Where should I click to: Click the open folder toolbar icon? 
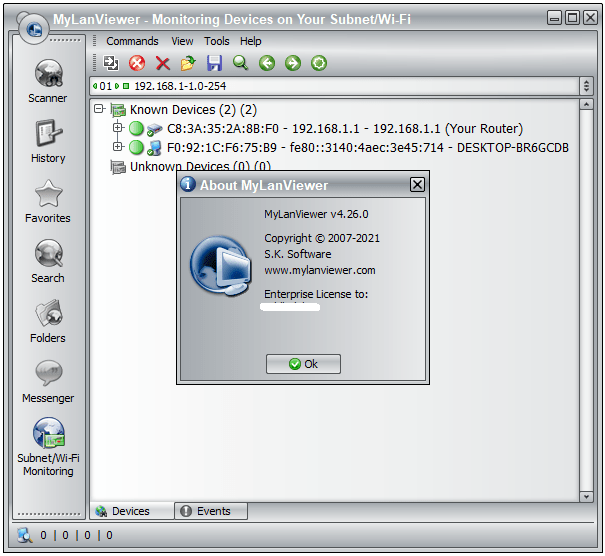(x=188, y=63)
